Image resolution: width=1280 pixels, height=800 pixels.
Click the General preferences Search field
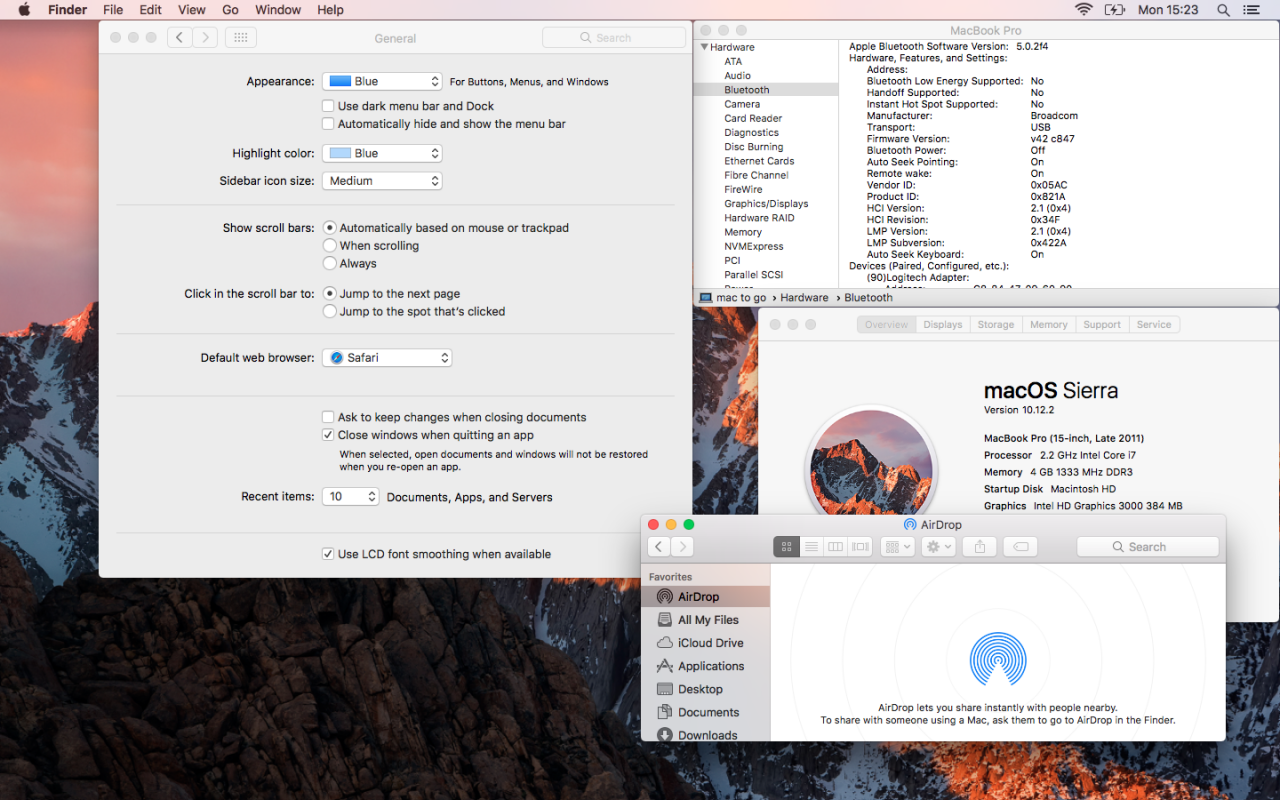(x=614, y=38)
